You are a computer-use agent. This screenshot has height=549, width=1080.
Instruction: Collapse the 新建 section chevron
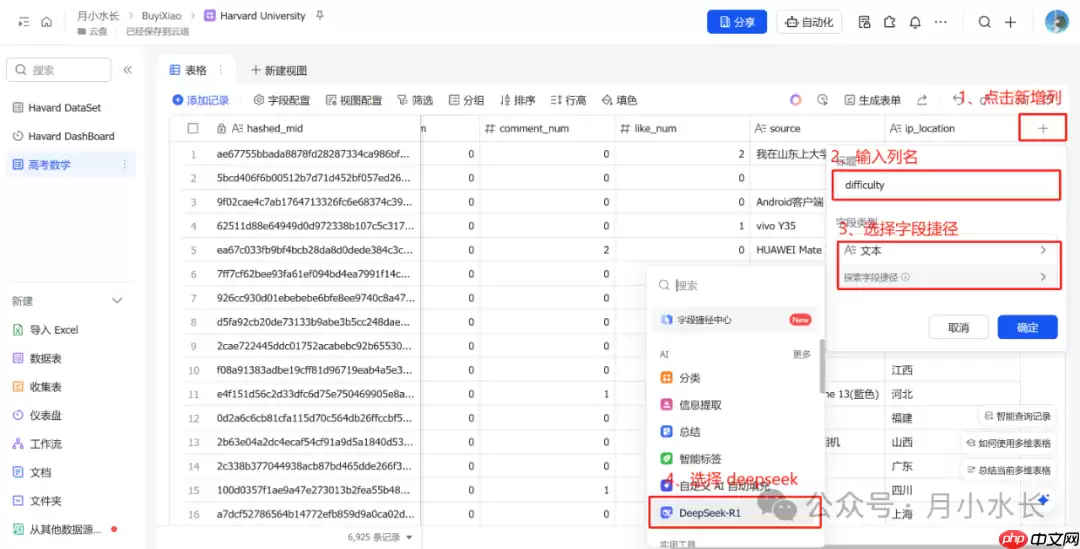(x=117, y=300)
